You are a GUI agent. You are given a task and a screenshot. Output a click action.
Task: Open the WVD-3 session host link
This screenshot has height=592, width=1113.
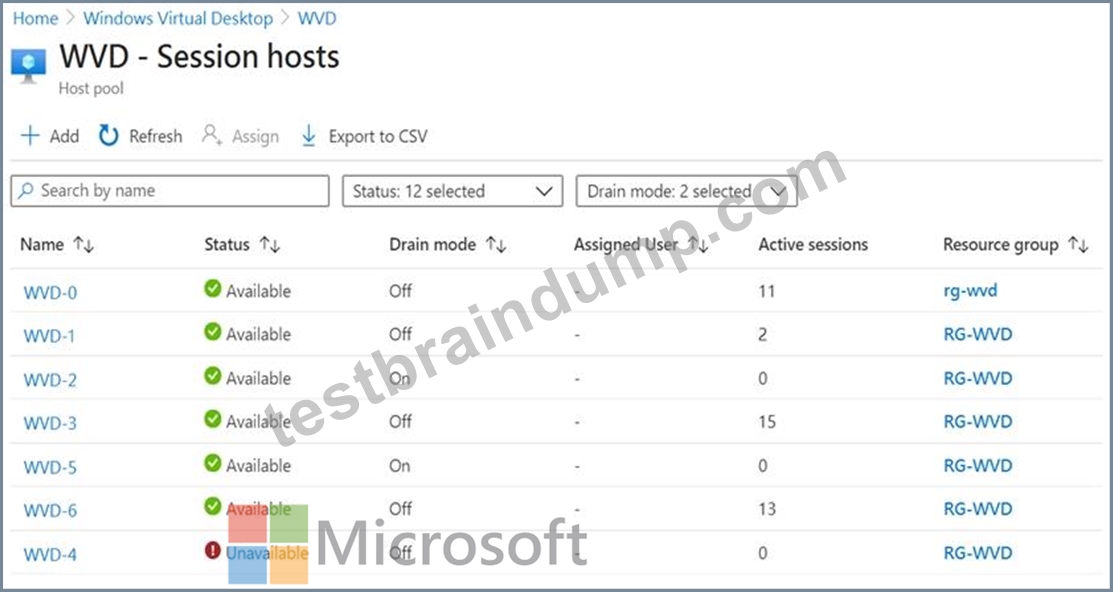click(50, 423)
